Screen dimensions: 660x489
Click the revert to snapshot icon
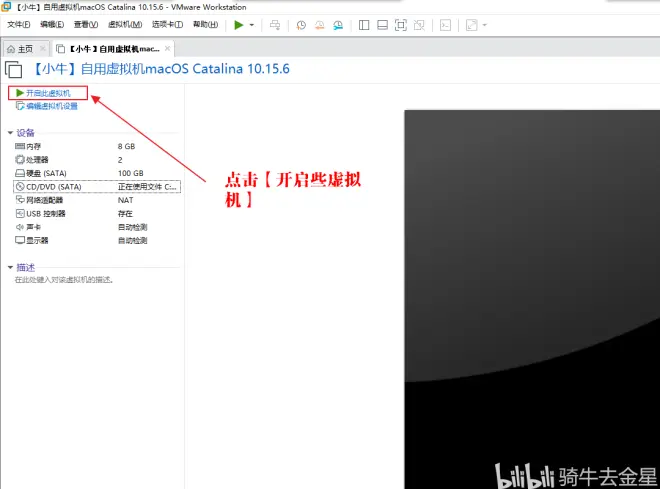[319, 25]
